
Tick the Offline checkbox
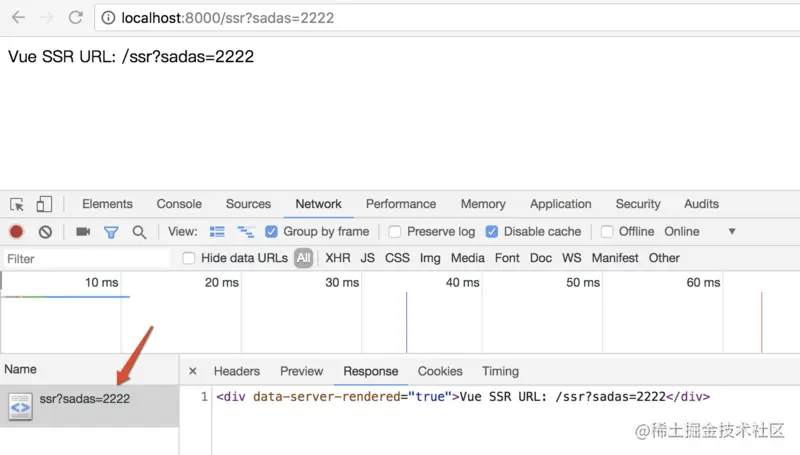[607, 232]
